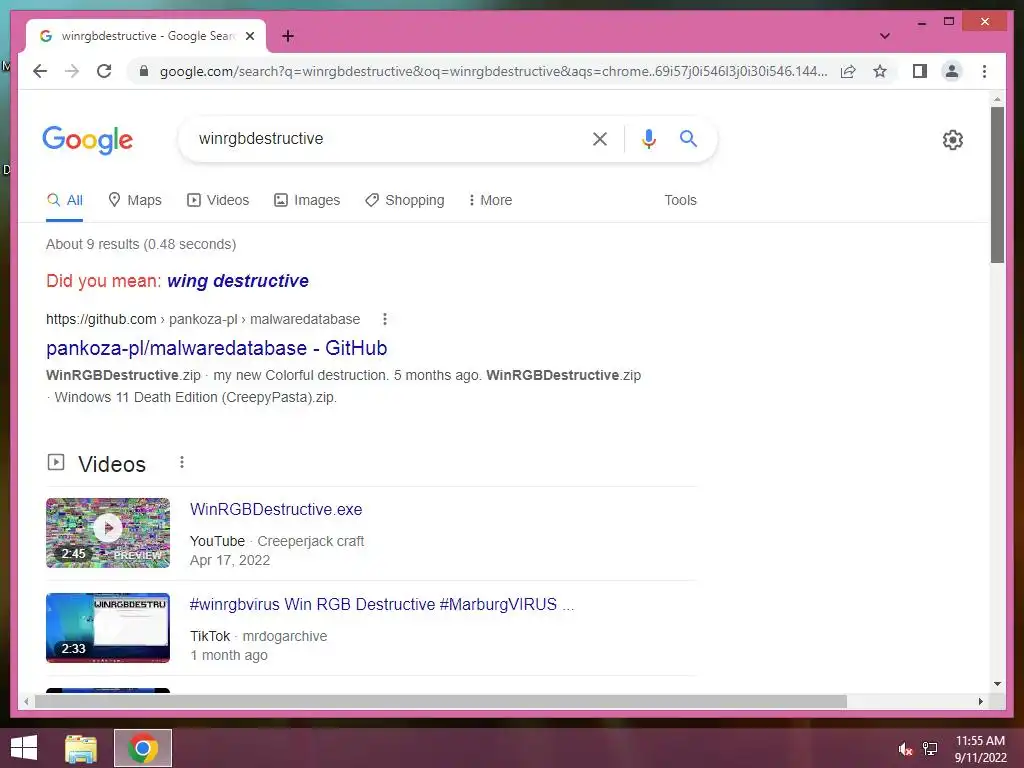Image resolution: width=1024 pixels, height=768 pixels.
Task: Play the WinRGBDestructive.exe video thumbnail
Action: point(108,532)
